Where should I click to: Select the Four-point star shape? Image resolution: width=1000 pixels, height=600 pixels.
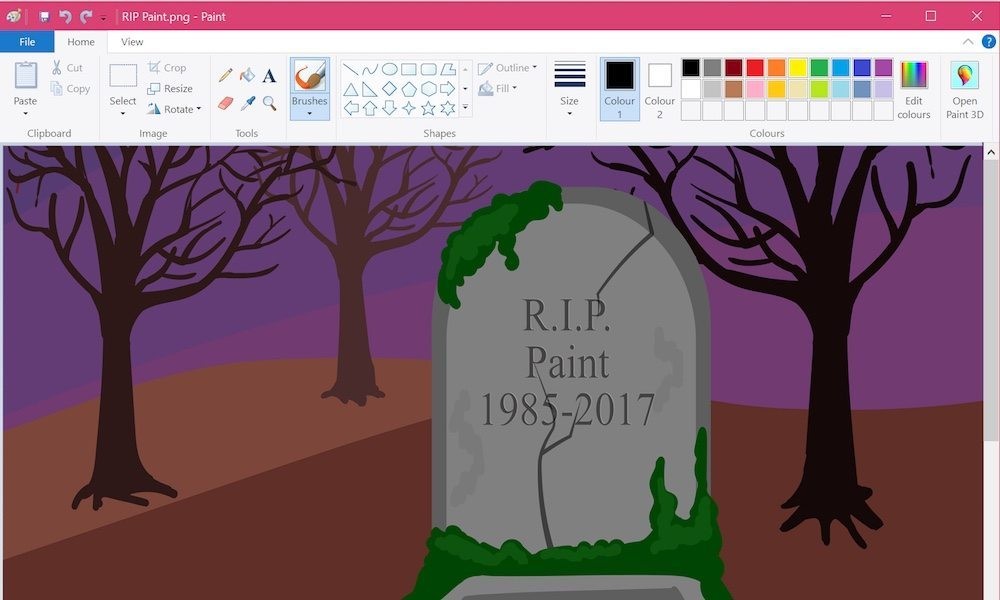pos(409,108)
